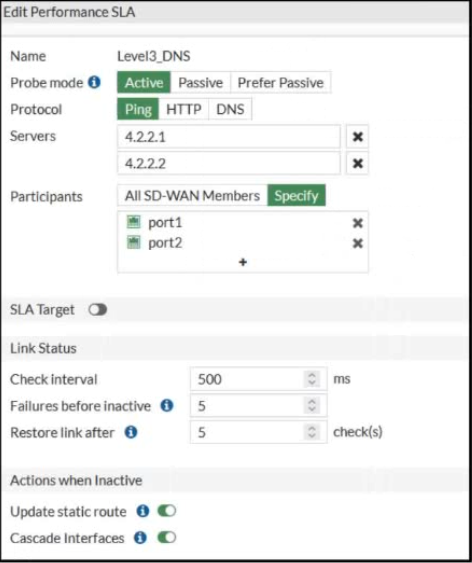Adjust the Check interval stepper arrows
The image size is (472, 563).
(312, 379)
